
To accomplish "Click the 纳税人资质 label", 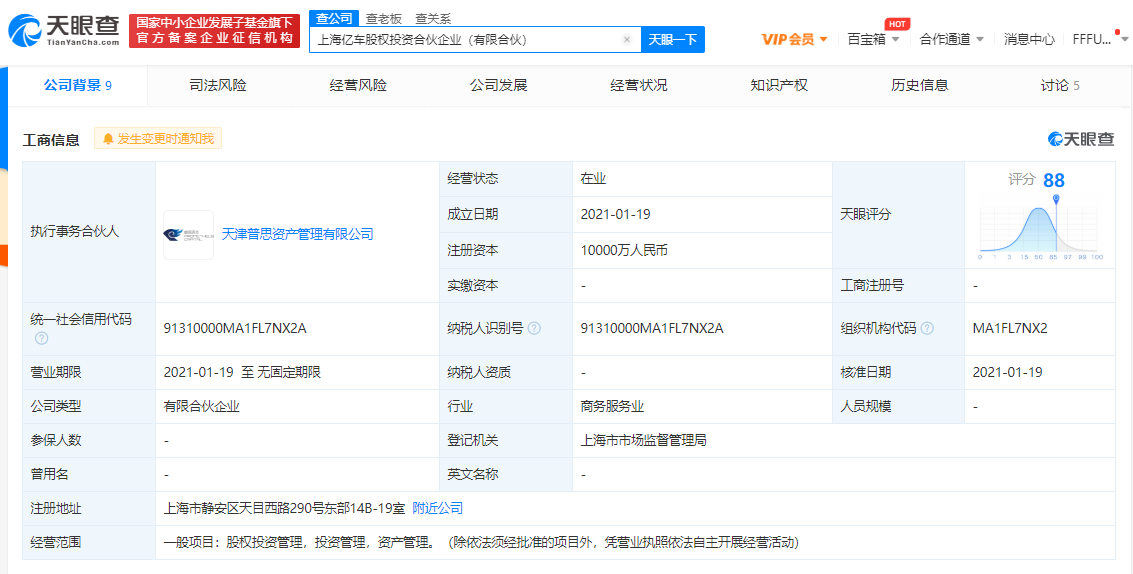I will point(479,372).
